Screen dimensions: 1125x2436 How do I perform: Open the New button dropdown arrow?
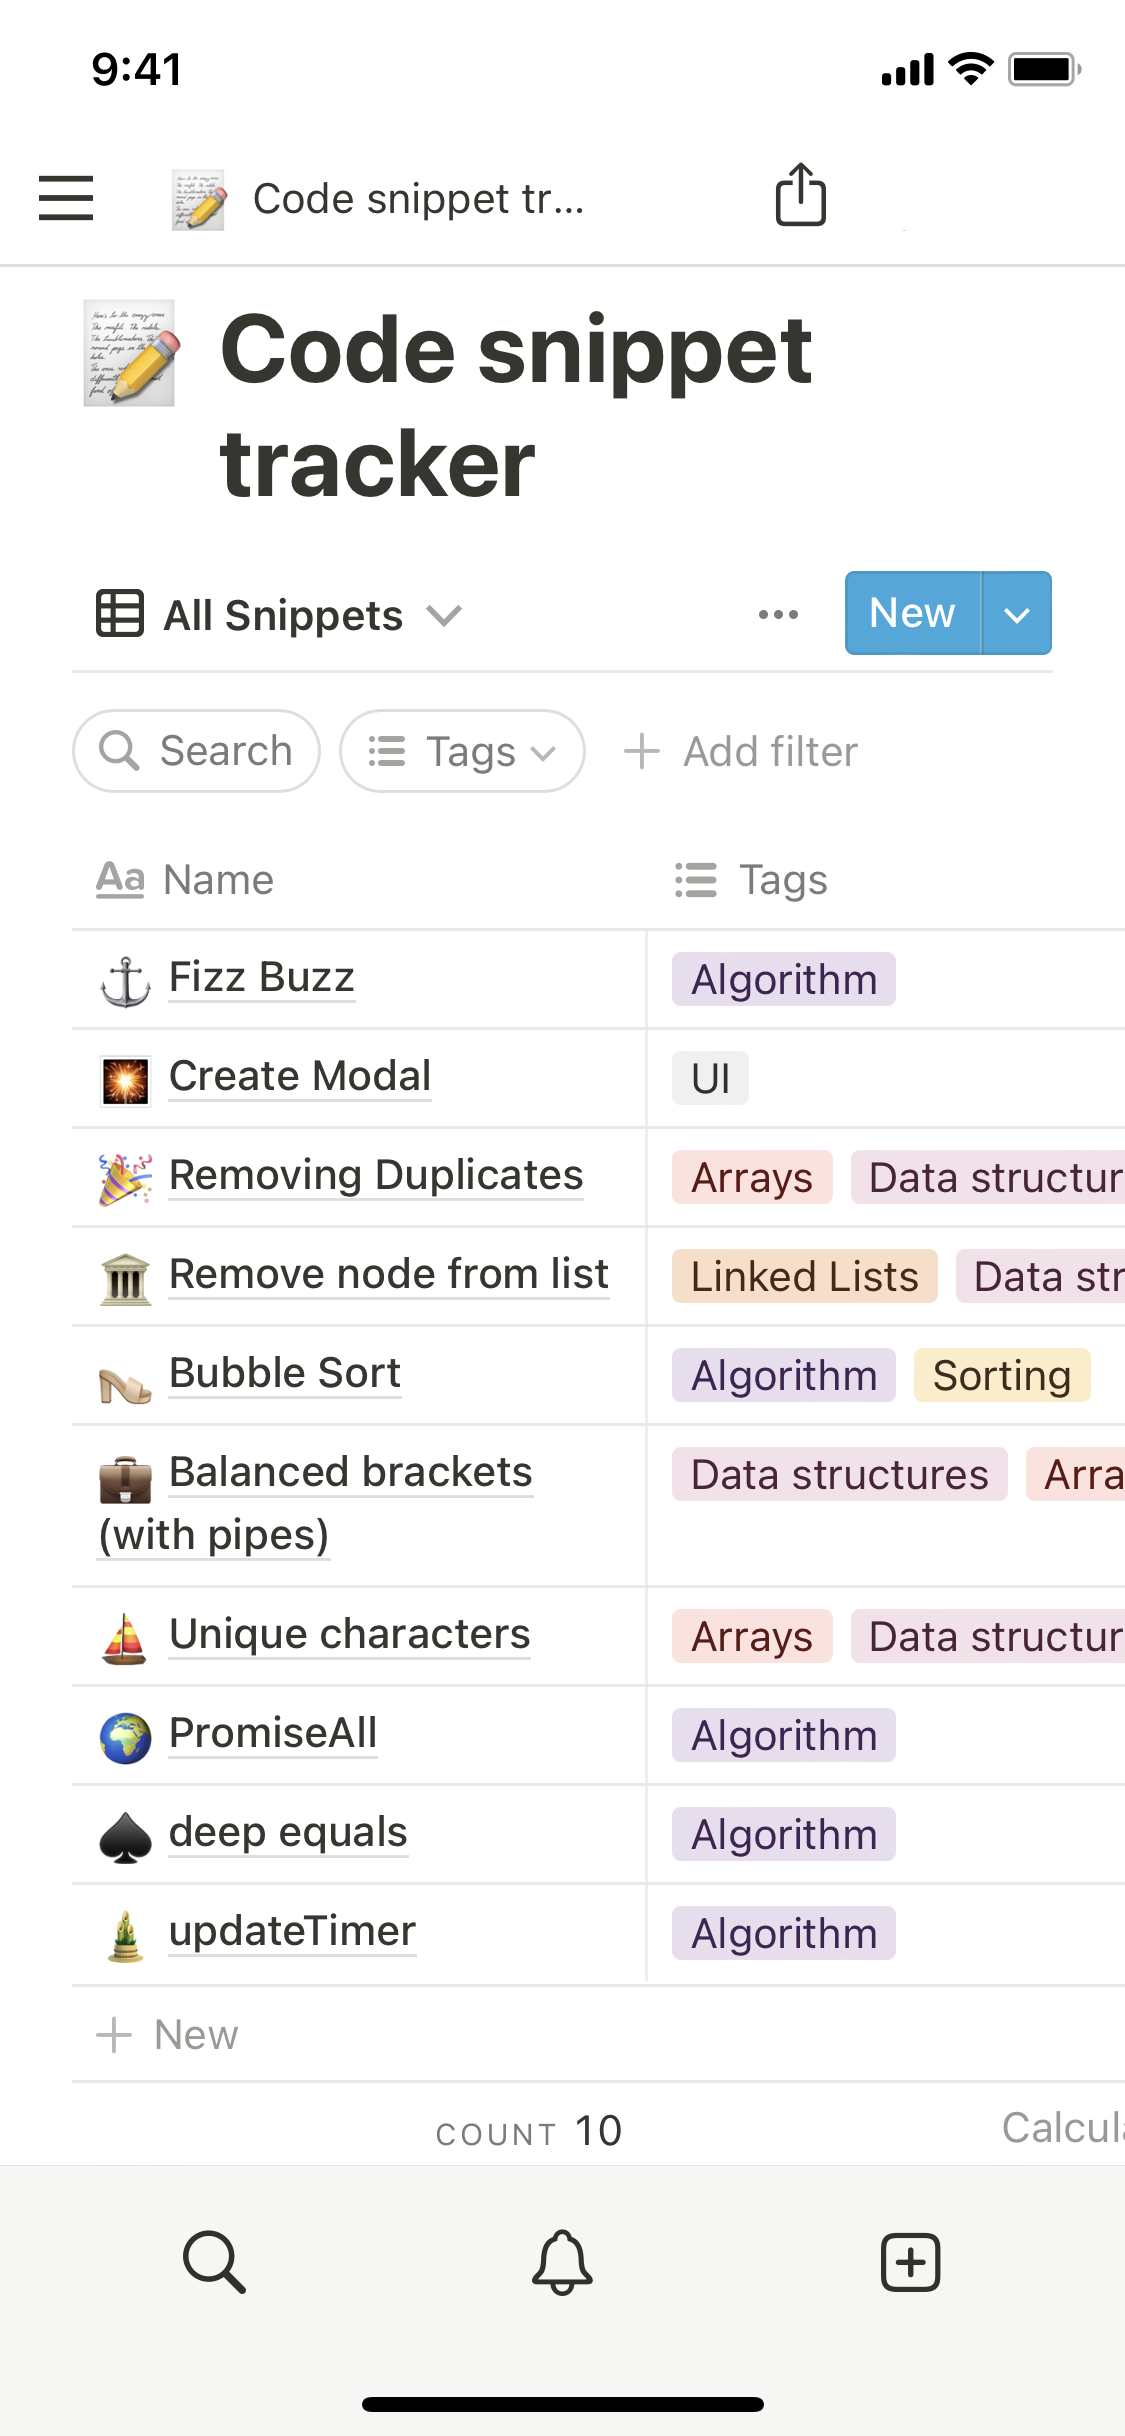coord(1017,614)
